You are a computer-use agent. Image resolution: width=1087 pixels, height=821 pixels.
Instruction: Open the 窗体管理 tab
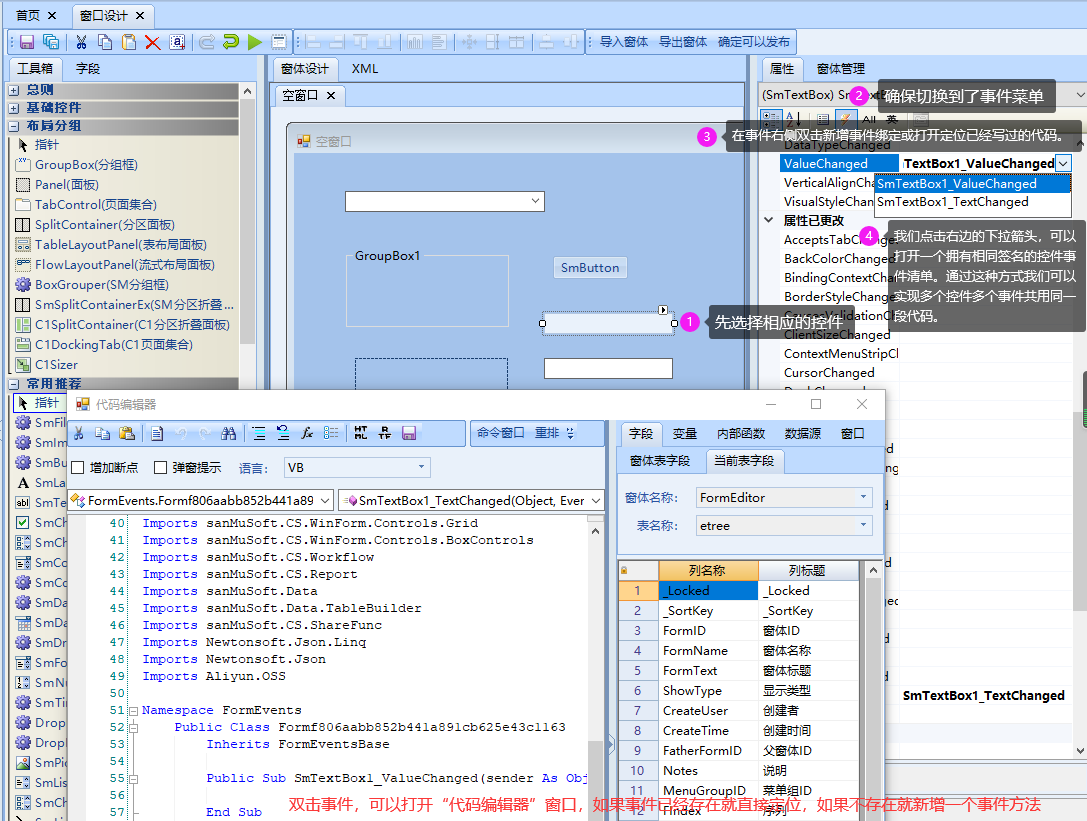pyautogui.click(x=840, y=69)
